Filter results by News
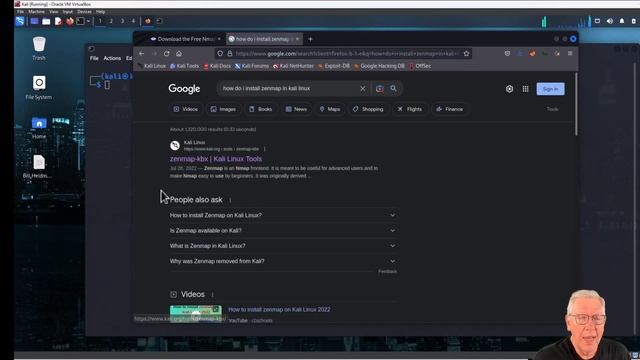Viewport: 640px width, 360px height. 296,109
